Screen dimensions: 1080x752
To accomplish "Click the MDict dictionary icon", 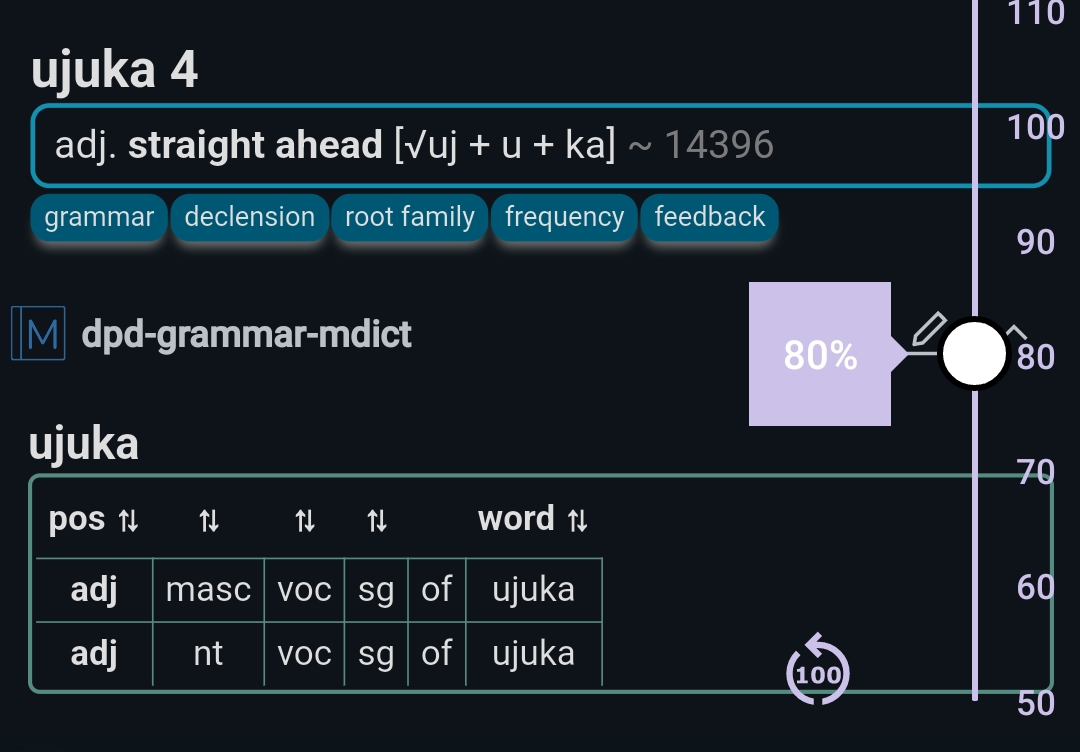I will point(38,333).
